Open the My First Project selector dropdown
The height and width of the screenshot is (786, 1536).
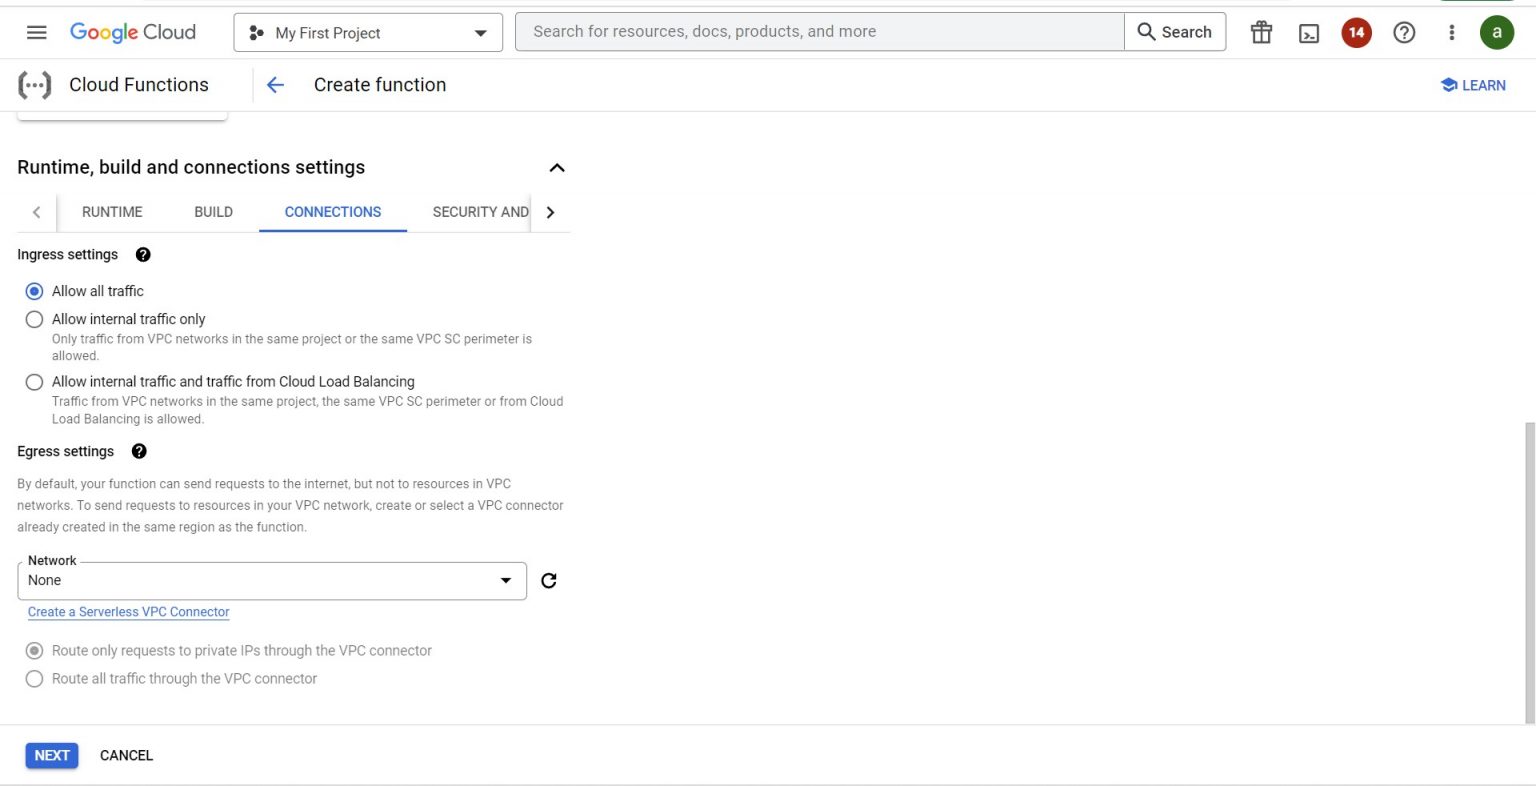click(368, 32)
